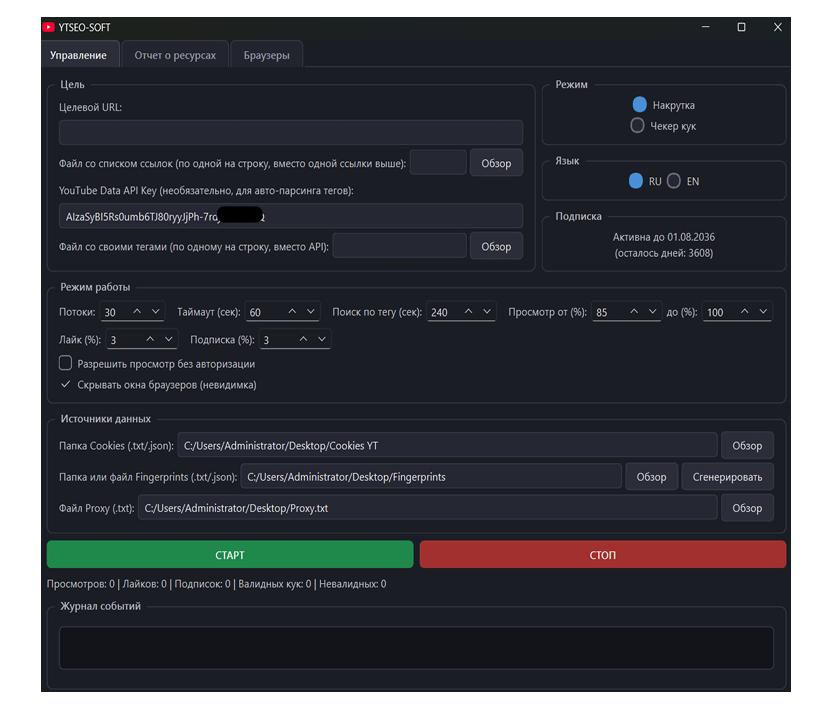Screen dimensions: 828x721
Task: Decrease Поиск по тегу seconds down arrow
Action: (487, 312)
